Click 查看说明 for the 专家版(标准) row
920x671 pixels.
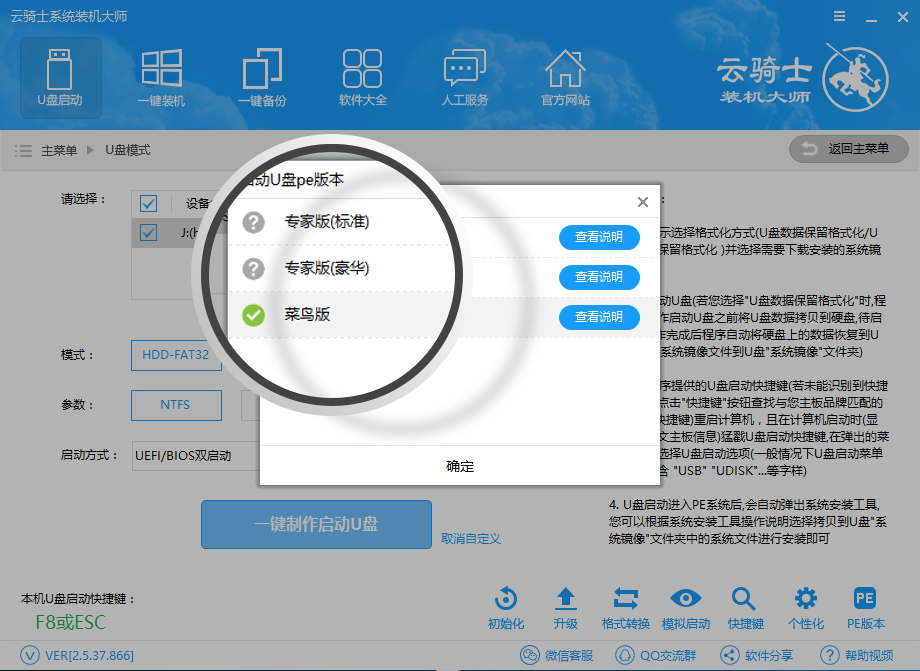(599, 237)
